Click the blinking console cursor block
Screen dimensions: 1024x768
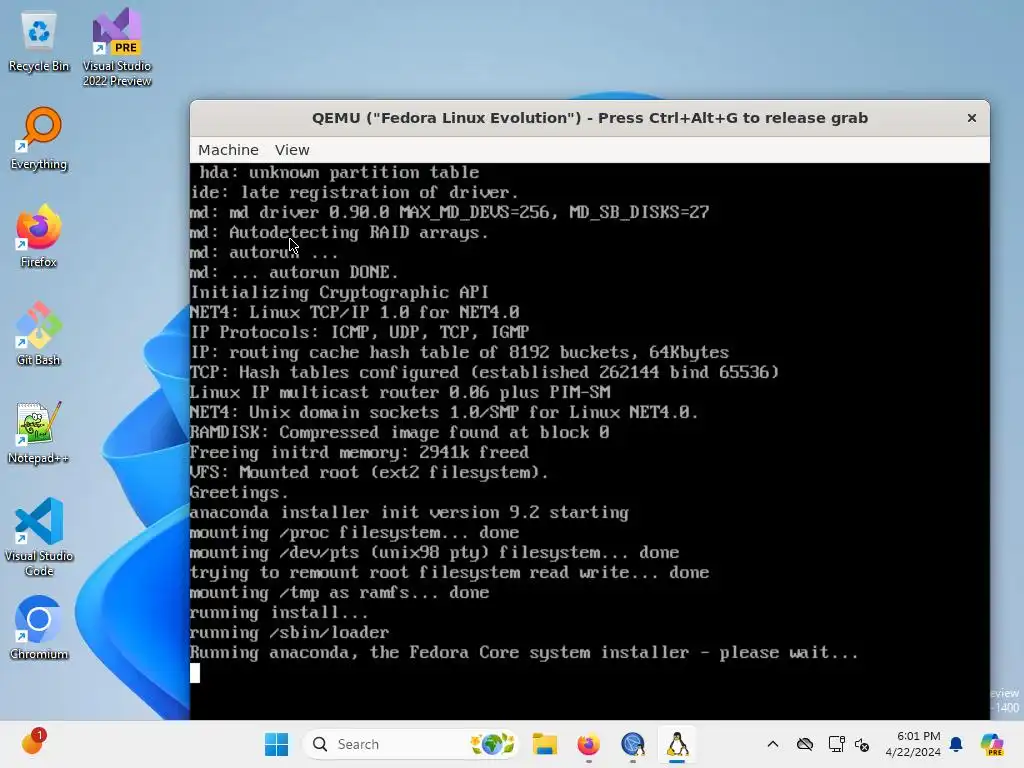pyautogui.click(x=195, y=673)
